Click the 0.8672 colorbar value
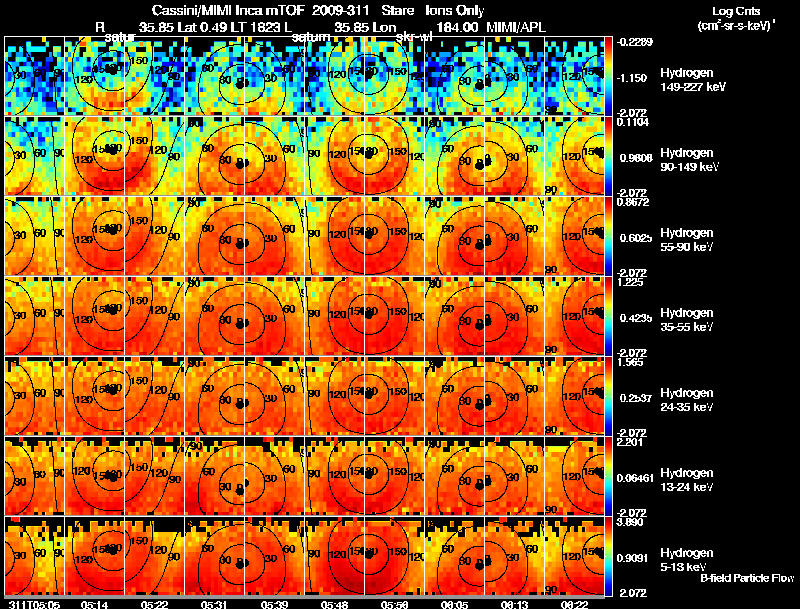Image resolution: width=800 pixels, height=609 pixels. click(633, 202)
